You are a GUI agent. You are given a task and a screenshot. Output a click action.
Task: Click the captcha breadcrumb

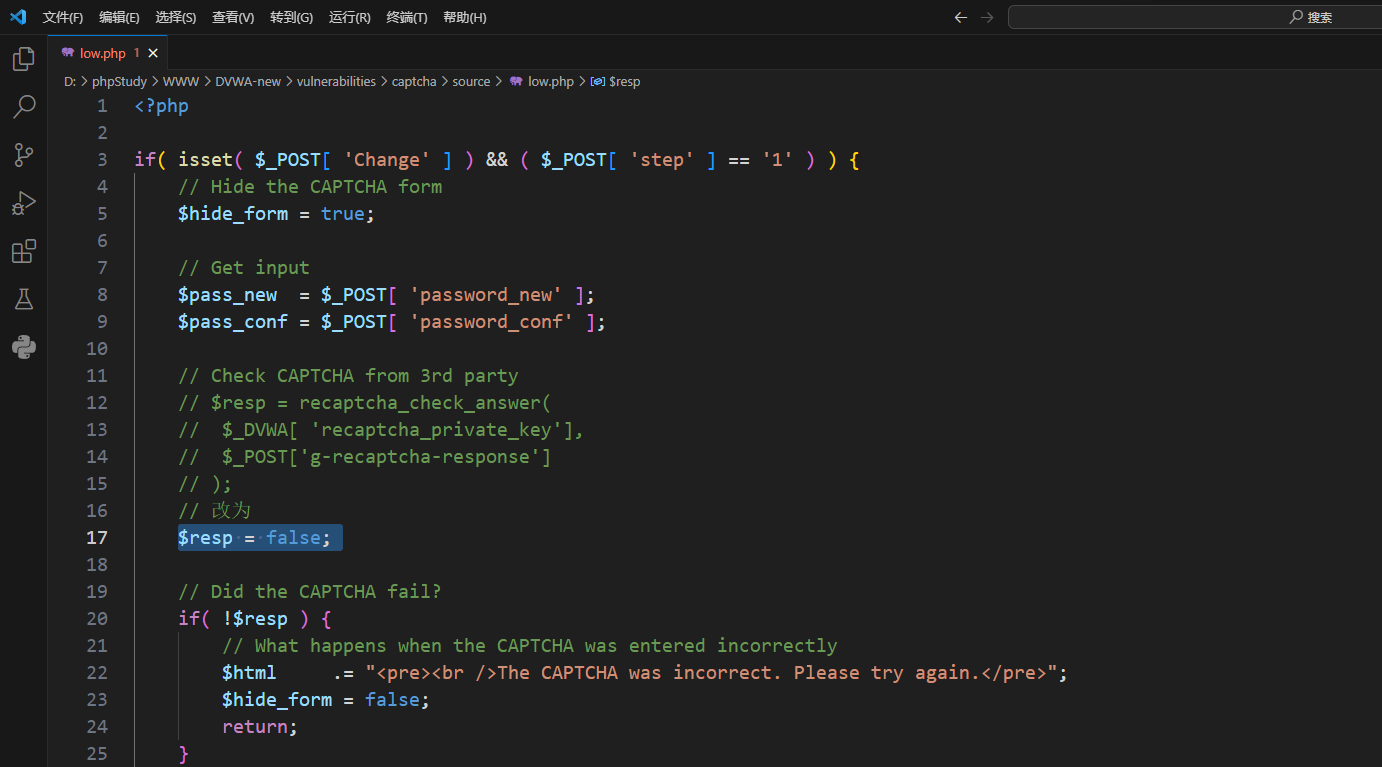(x=414, y=82)
